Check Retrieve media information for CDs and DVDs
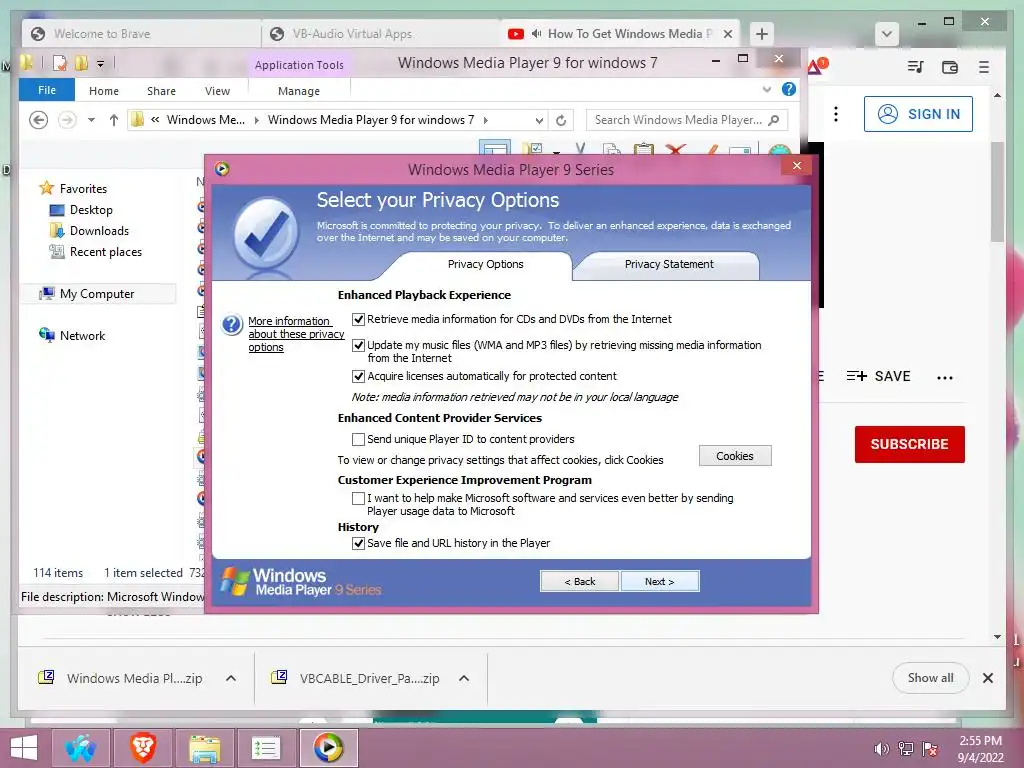The image size is (1024, 768). [358, 319]
